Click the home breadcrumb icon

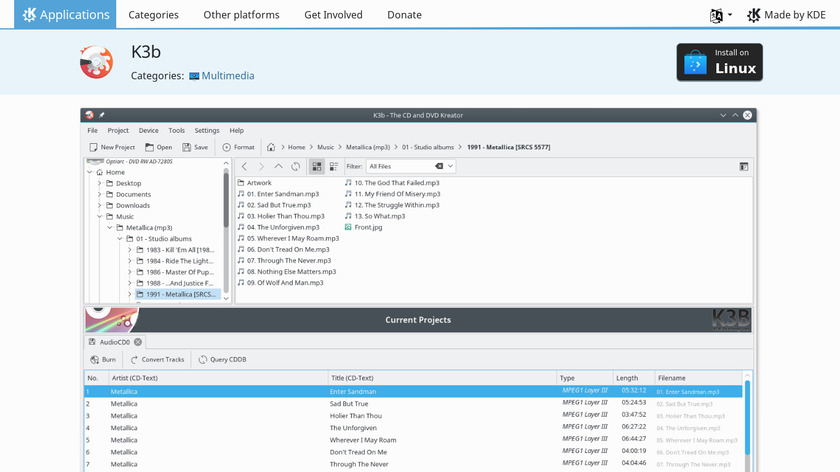[x=271, y=147]
